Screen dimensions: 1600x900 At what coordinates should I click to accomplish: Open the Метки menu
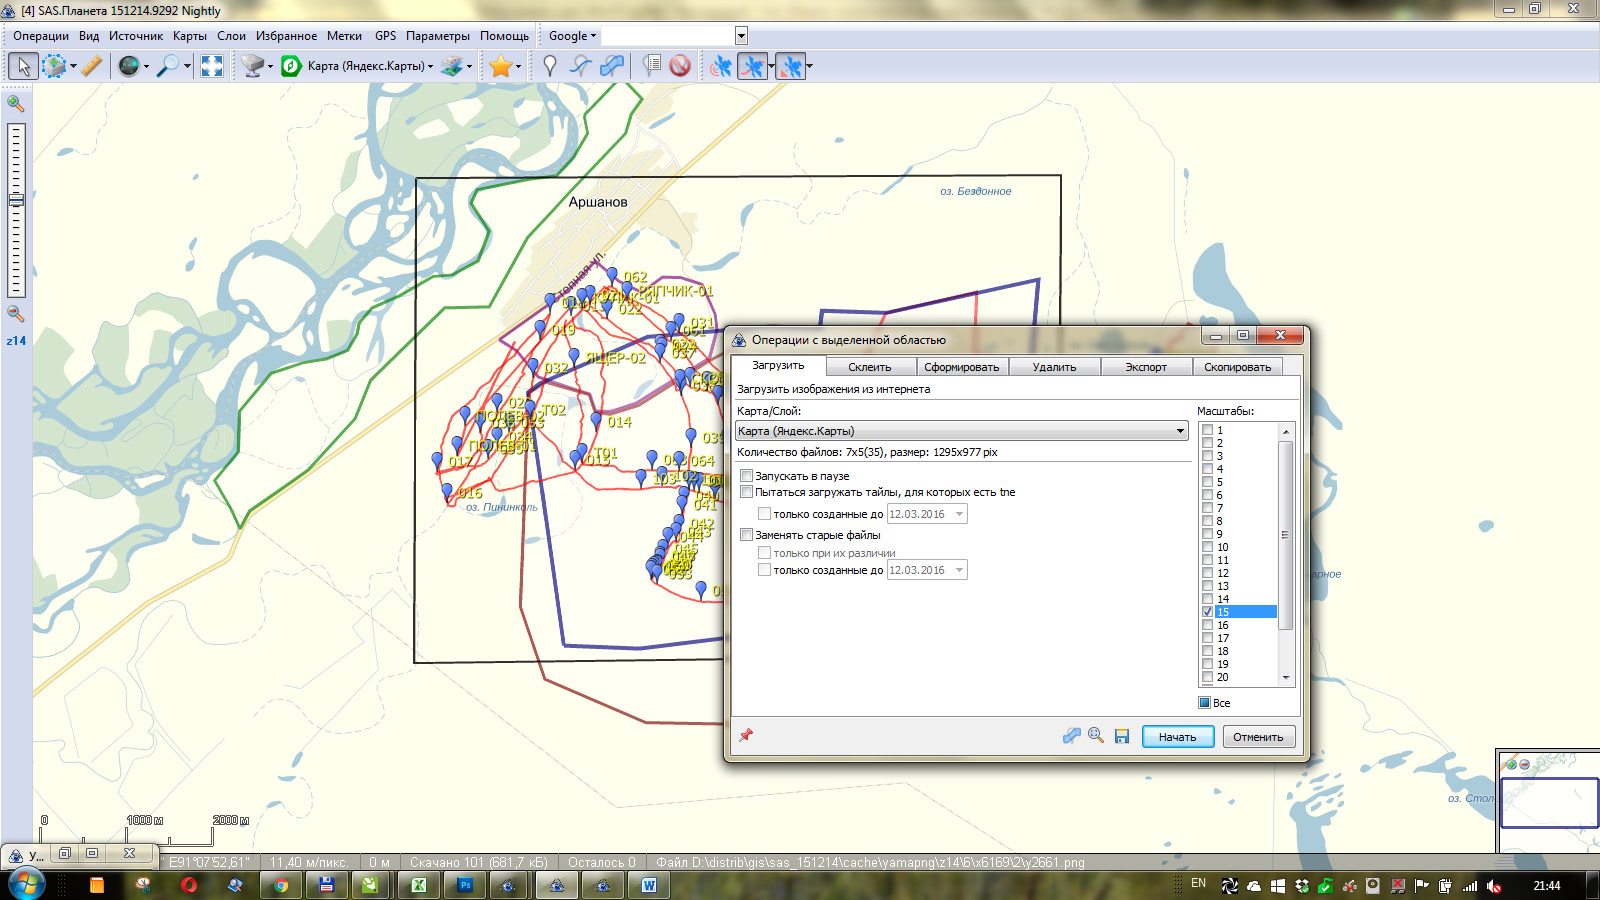(344, 36)
